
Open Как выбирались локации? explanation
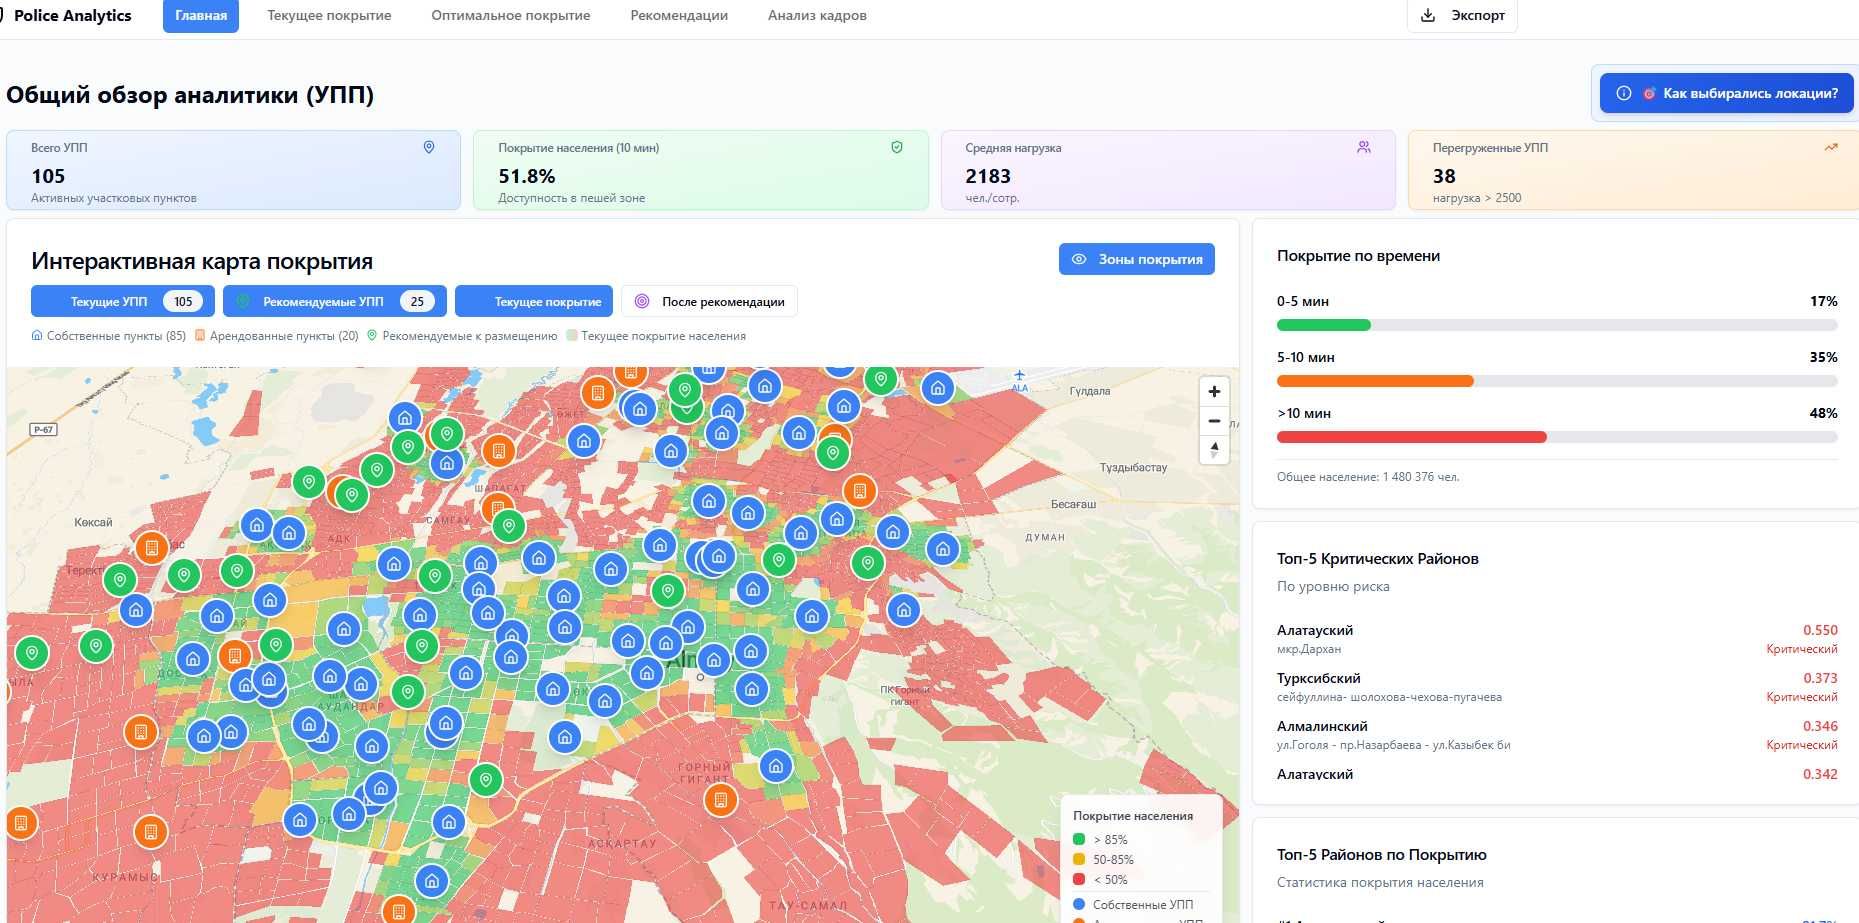tap(1726, 93)
